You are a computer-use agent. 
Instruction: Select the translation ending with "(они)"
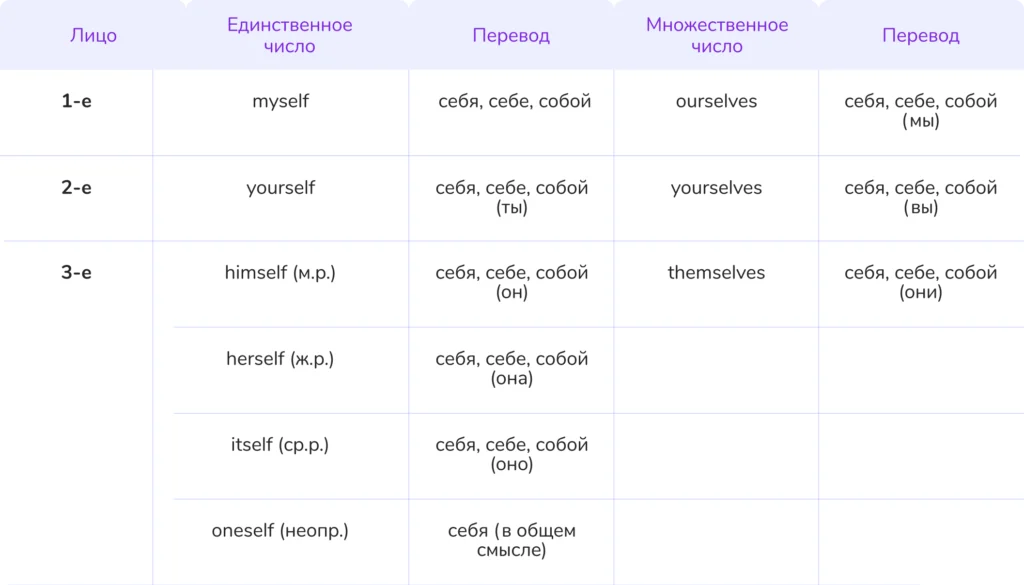pos(920,283)
